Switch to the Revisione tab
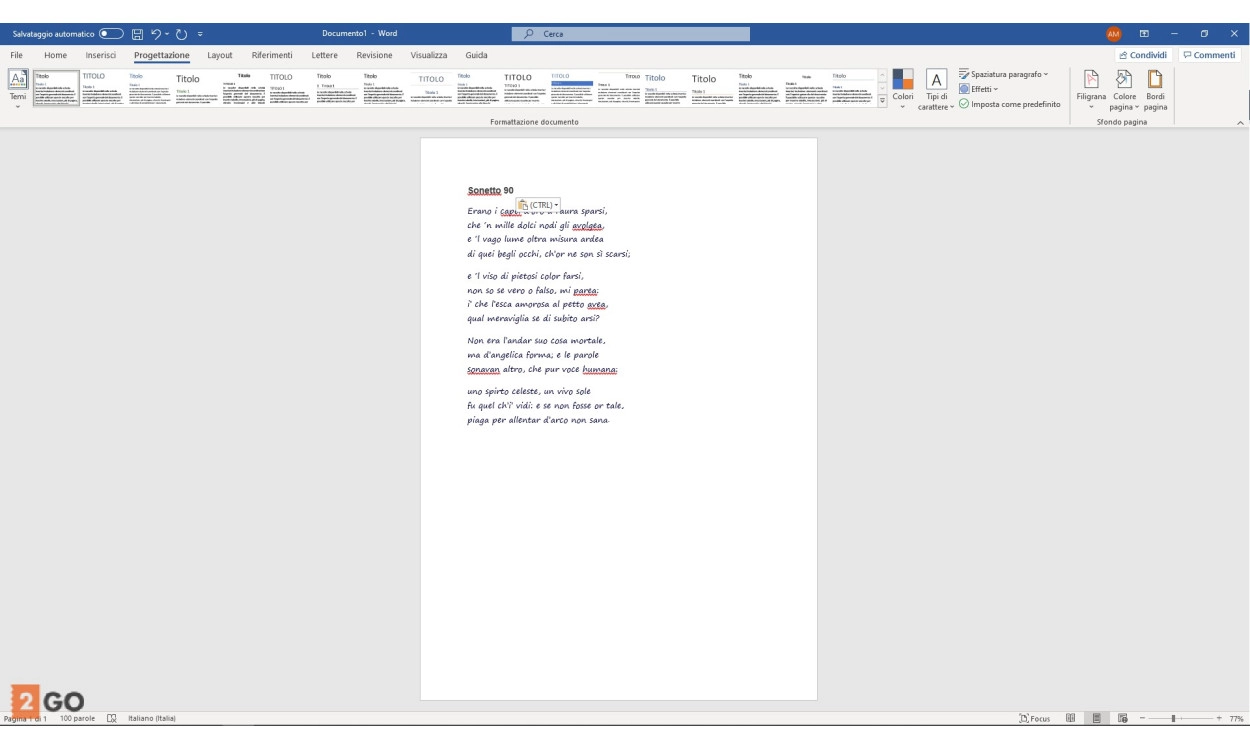The width and height of the screenshot is (1250, 750). point(374,56)
